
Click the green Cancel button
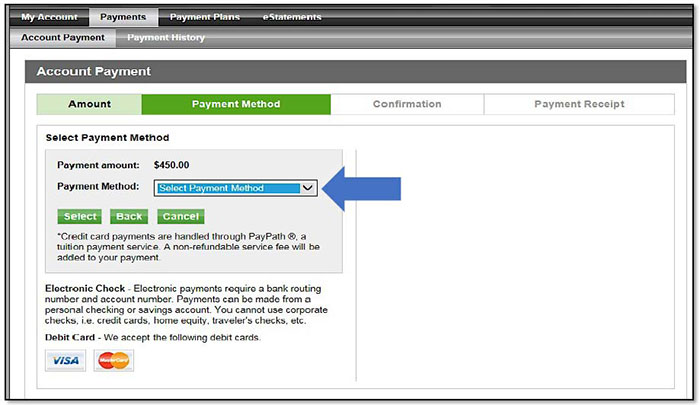(x=180, y=217)
